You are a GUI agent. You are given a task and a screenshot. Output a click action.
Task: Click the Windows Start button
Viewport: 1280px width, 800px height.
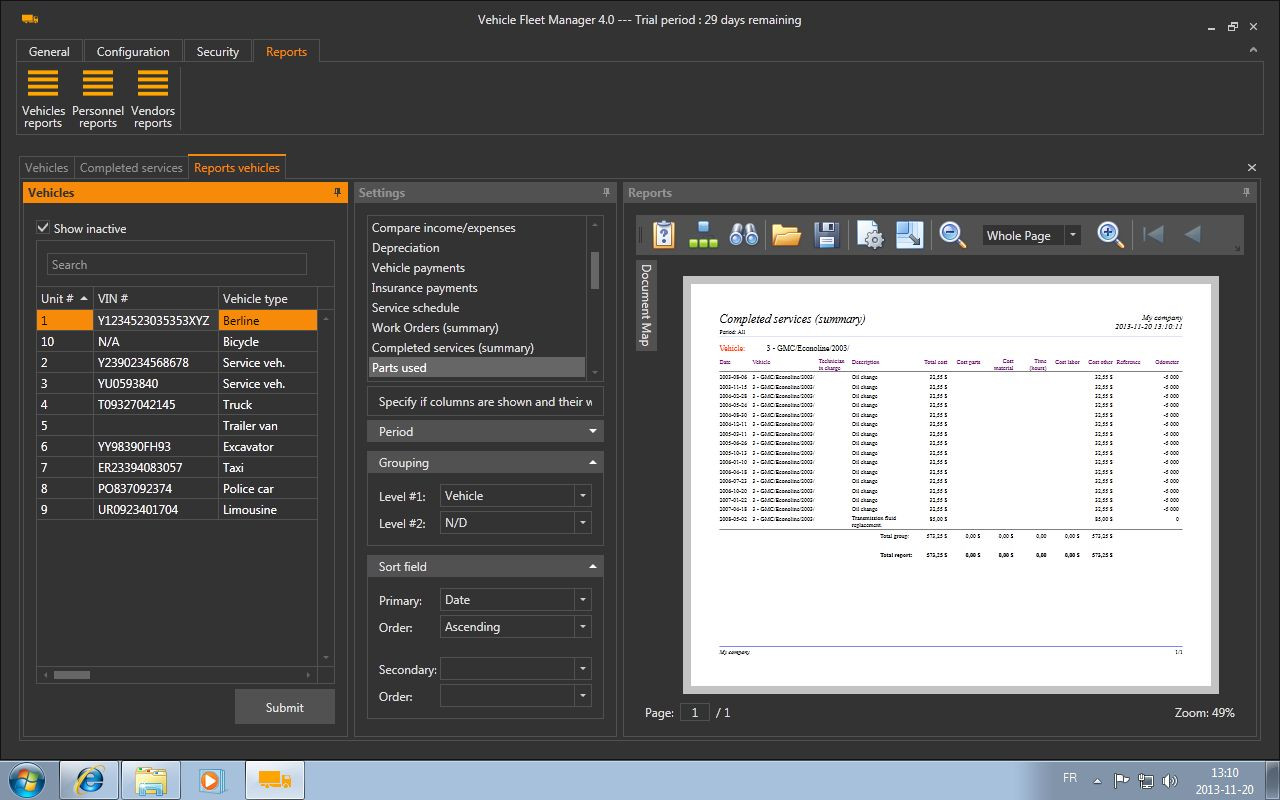click(26, 780)
